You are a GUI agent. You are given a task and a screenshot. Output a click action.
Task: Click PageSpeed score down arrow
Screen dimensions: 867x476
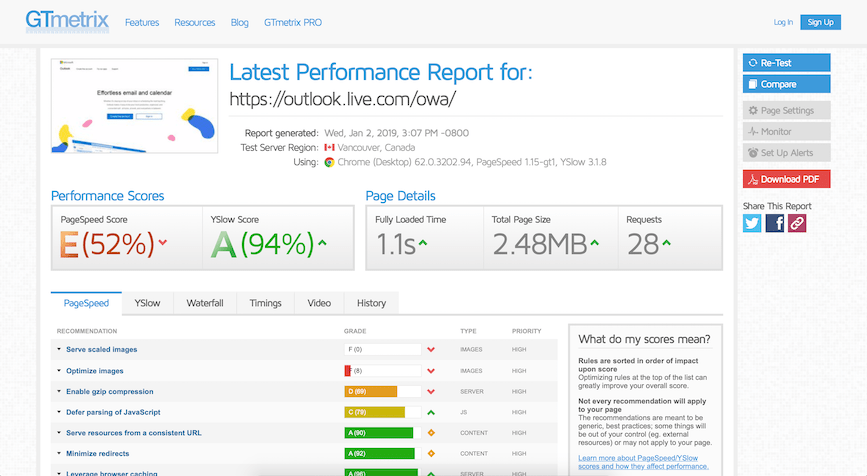pos(163,242)
